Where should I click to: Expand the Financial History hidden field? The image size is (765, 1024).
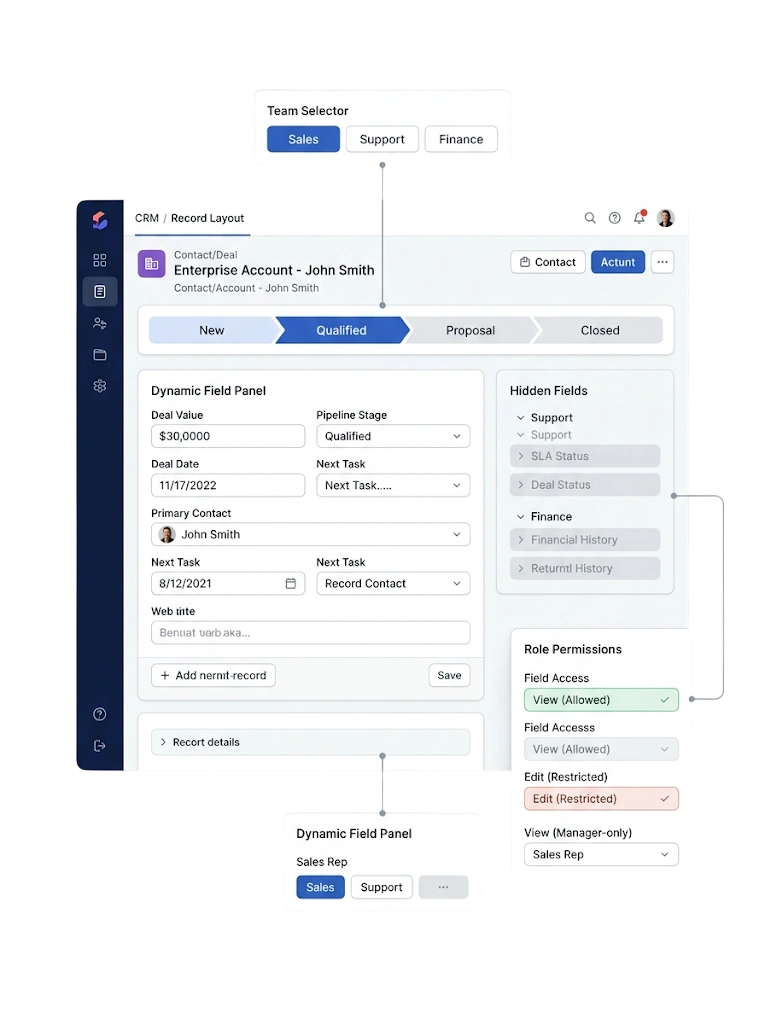585,539
